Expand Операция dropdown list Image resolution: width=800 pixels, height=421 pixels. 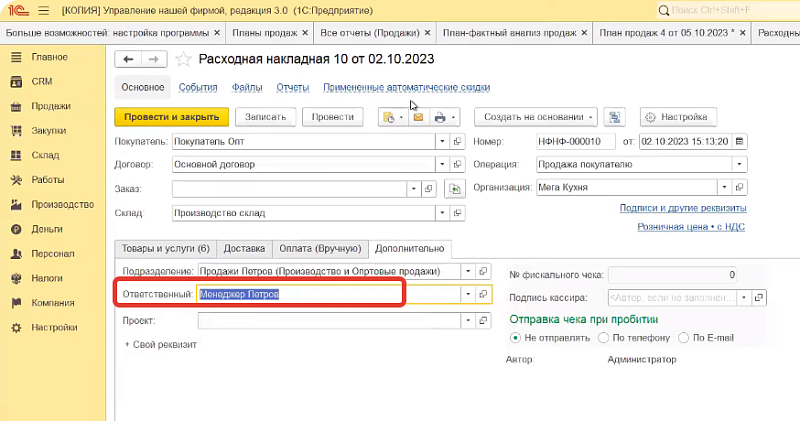(x=739, y=164)
